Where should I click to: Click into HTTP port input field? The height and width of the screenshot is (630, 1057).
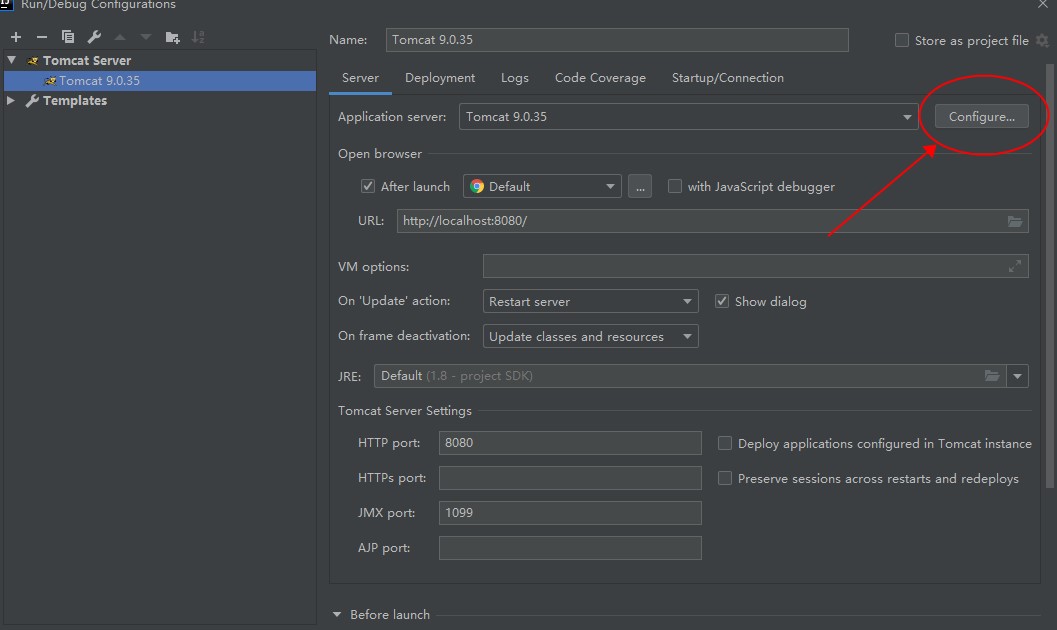pos(570,443)
